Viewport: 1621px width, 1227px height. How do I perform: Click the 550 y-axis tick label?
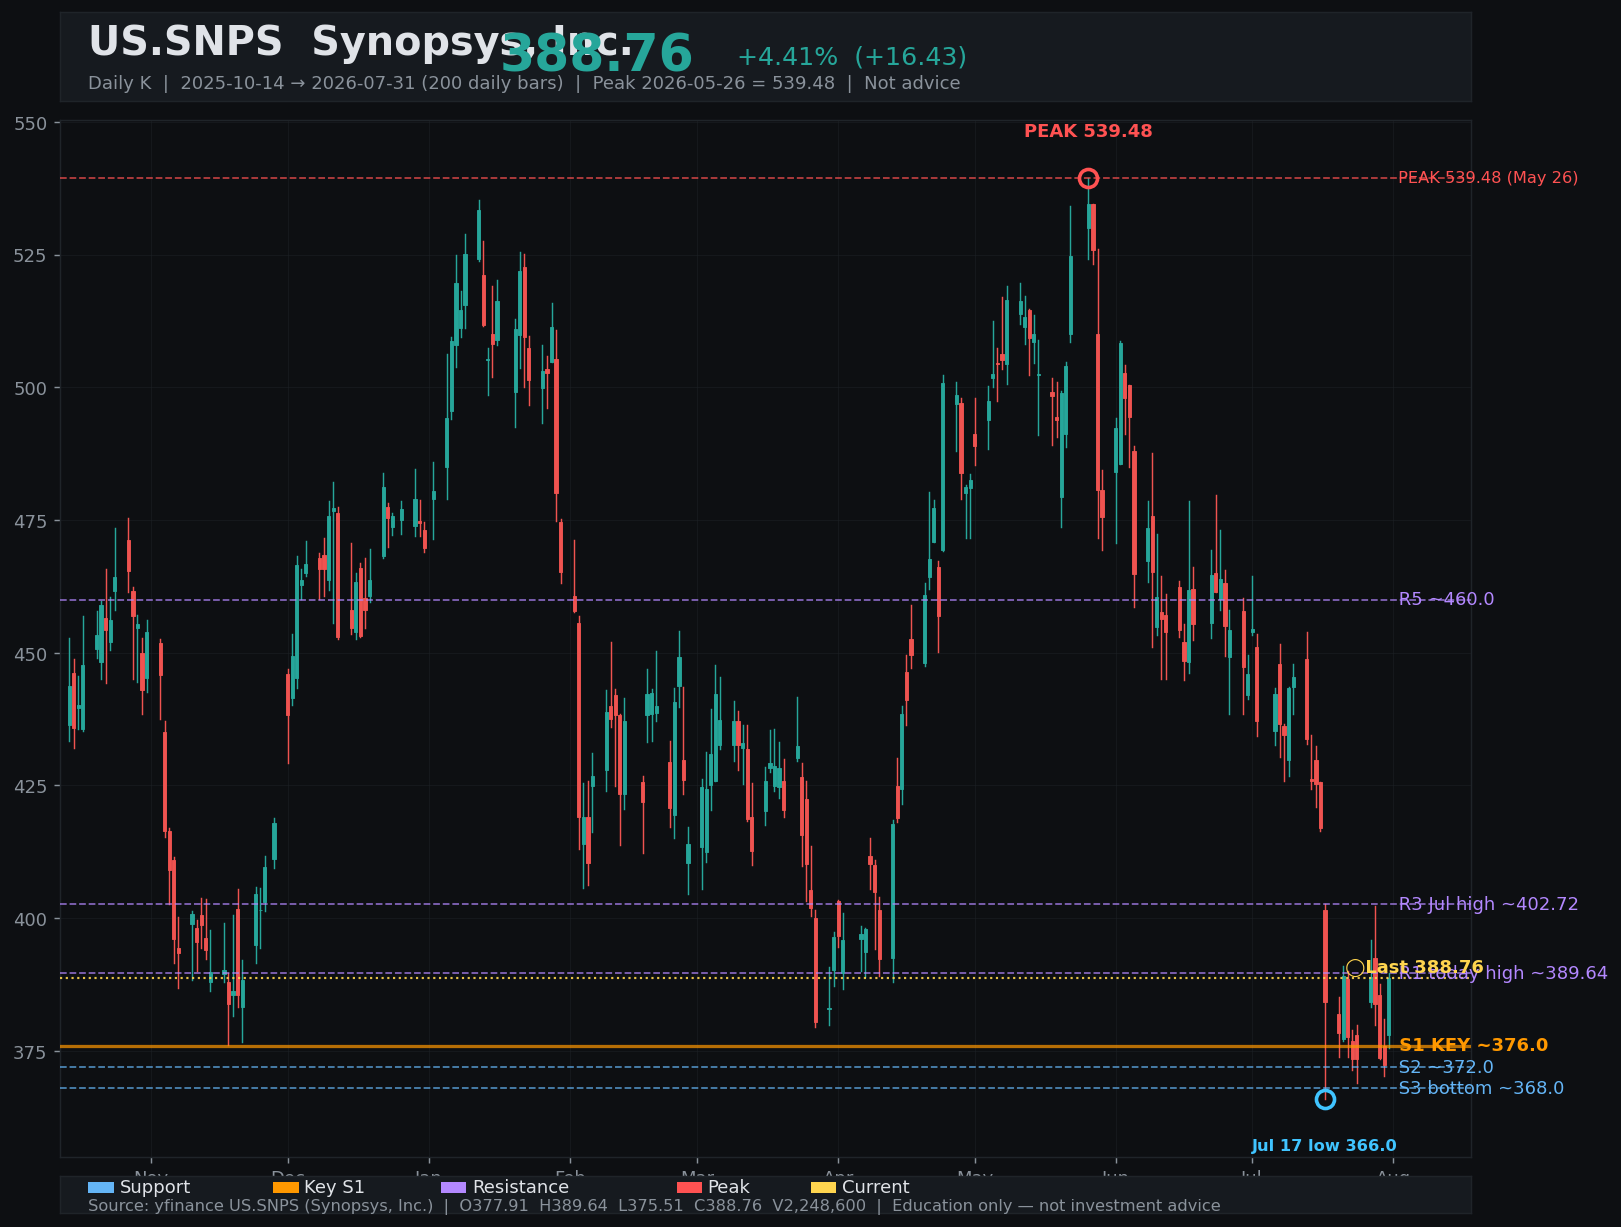[31, 123]
